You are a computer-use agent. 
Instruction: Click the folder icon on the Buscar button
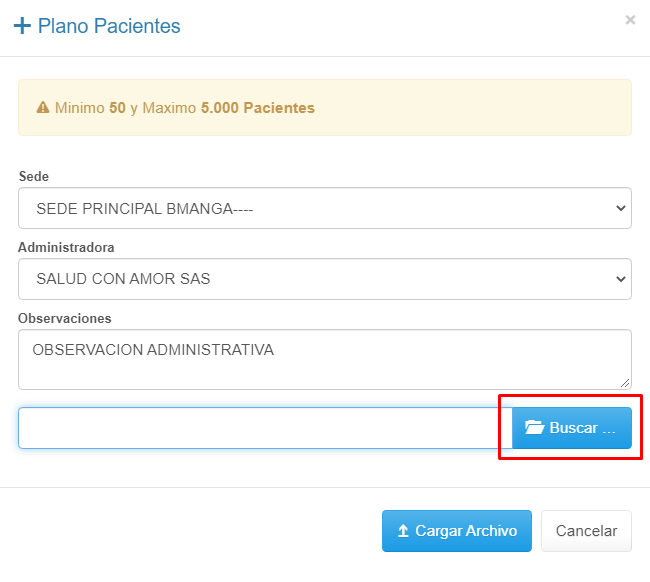click(535, 428)
